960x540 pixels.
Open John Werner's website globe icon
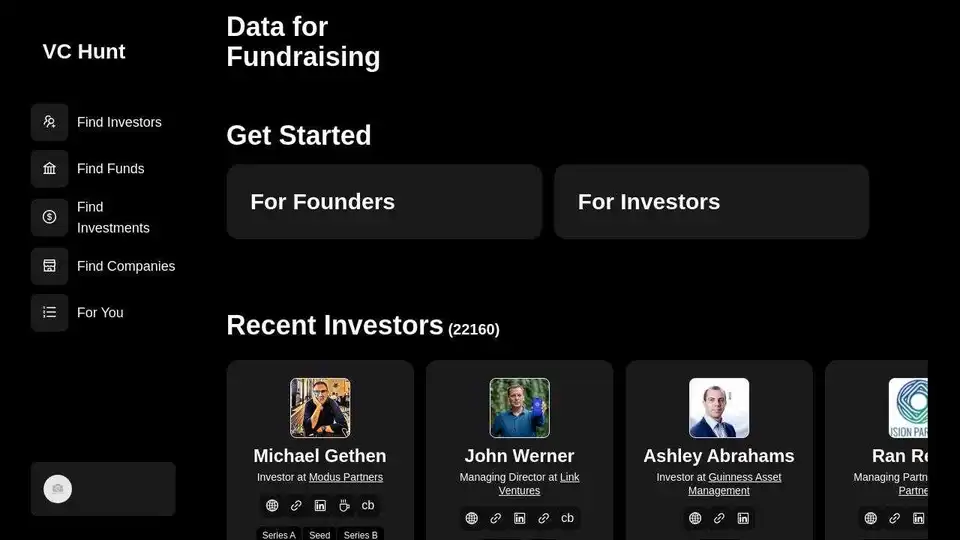pyautogui.click(x=471, y=518)
